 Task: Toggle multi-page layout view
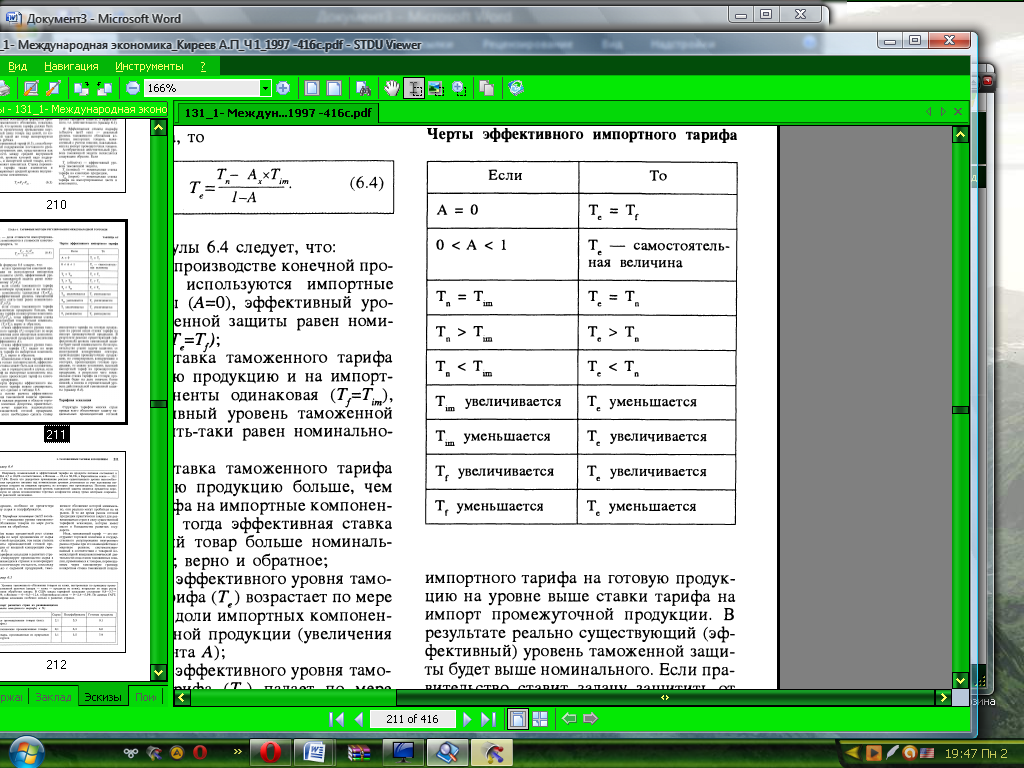pyautogui.click(x=540, y=719)
